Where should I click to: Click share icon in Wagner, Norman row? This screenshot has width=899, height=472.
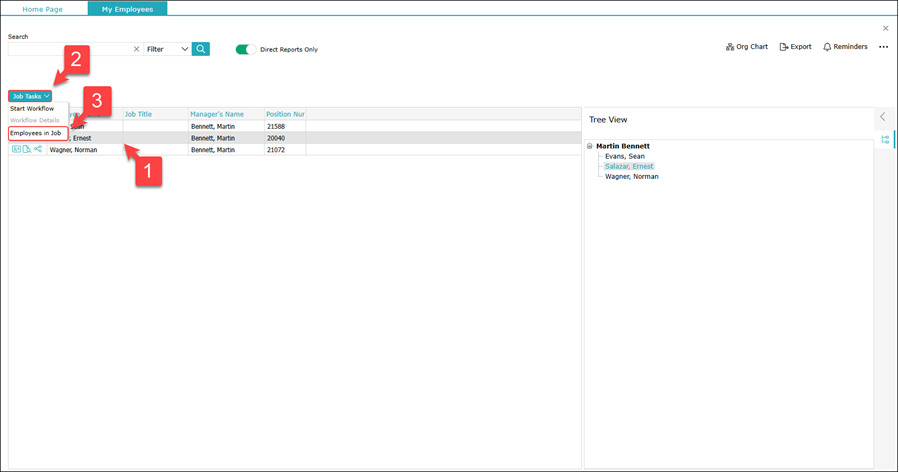[x=38, y=150]
